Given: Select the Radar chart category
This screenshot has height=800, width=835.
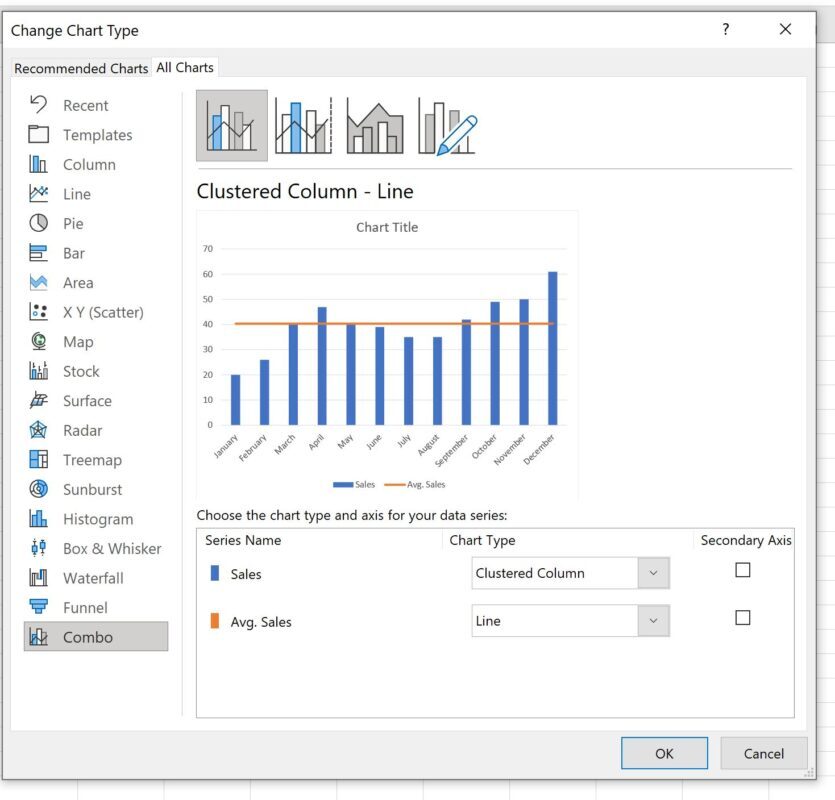Looking at the screenshot, I should click(x=96, y=430).
